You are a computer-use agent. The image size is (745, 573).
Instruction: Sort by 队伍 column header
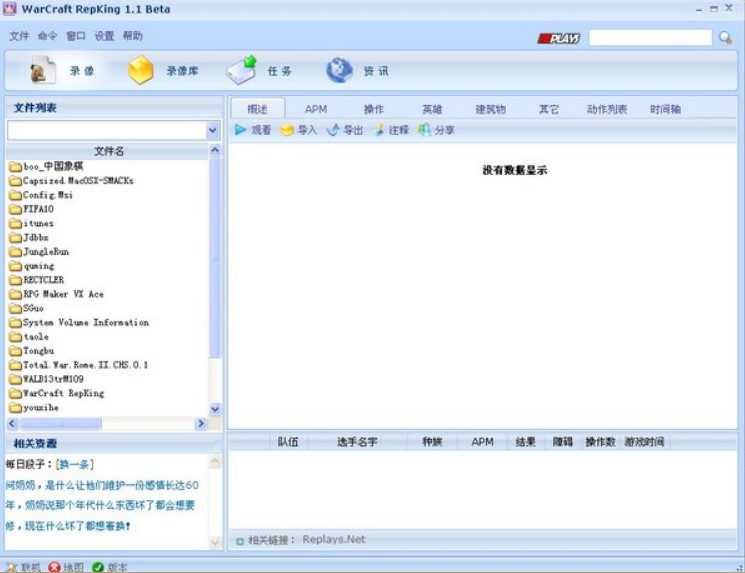pos(288,442)
